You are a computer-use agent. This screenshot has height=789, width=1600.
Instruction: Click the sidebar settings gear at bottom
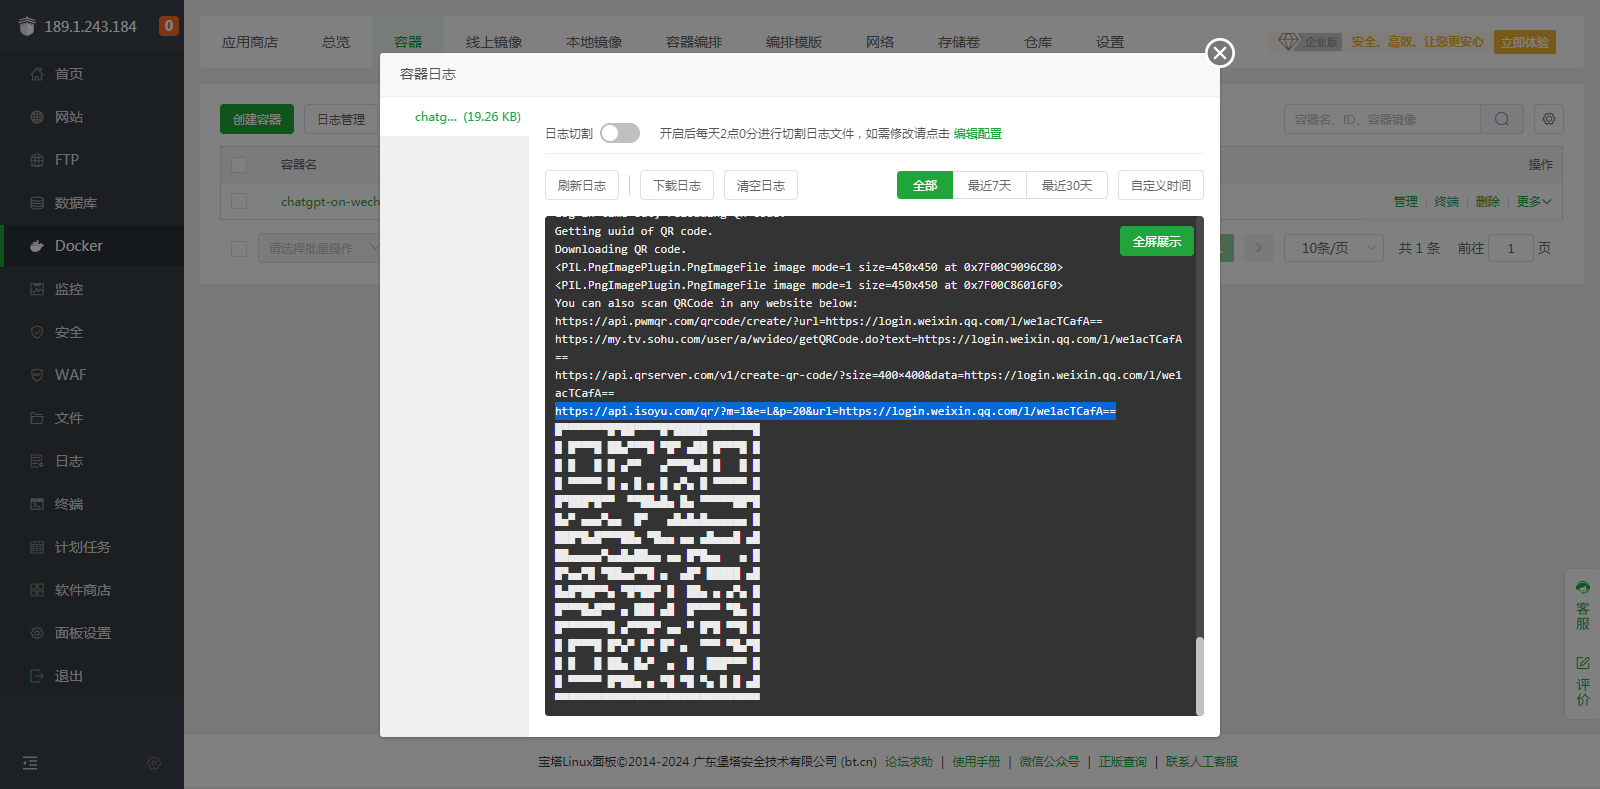tap(154, 763)
